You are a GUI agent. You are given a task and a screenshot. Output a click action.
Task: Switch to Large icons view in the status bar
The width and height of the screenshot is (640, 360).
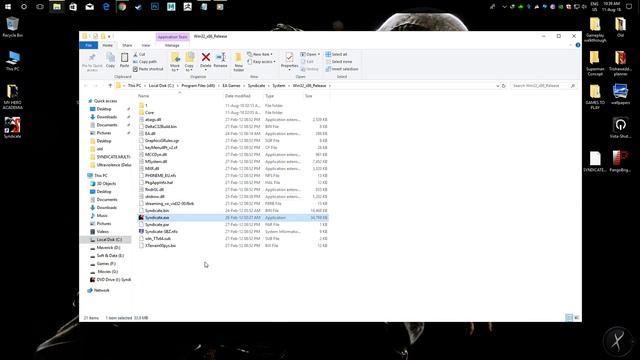point(576,318)
